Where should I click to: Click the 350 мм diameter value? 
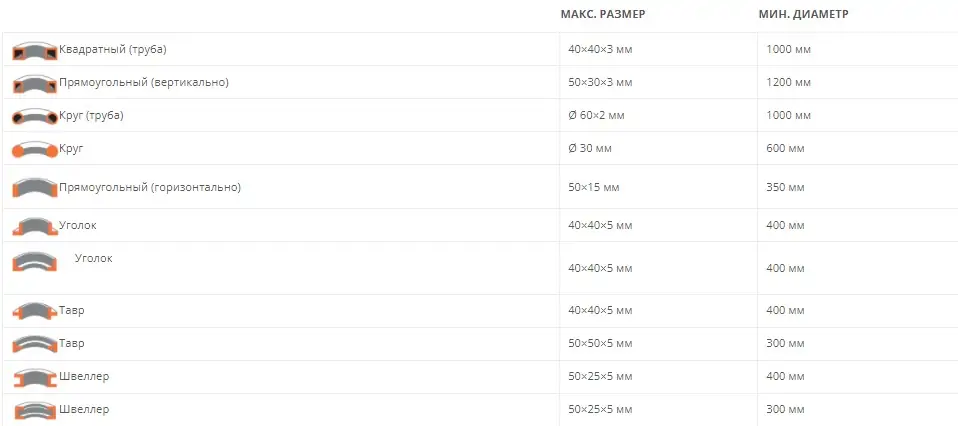click(785, 187)
